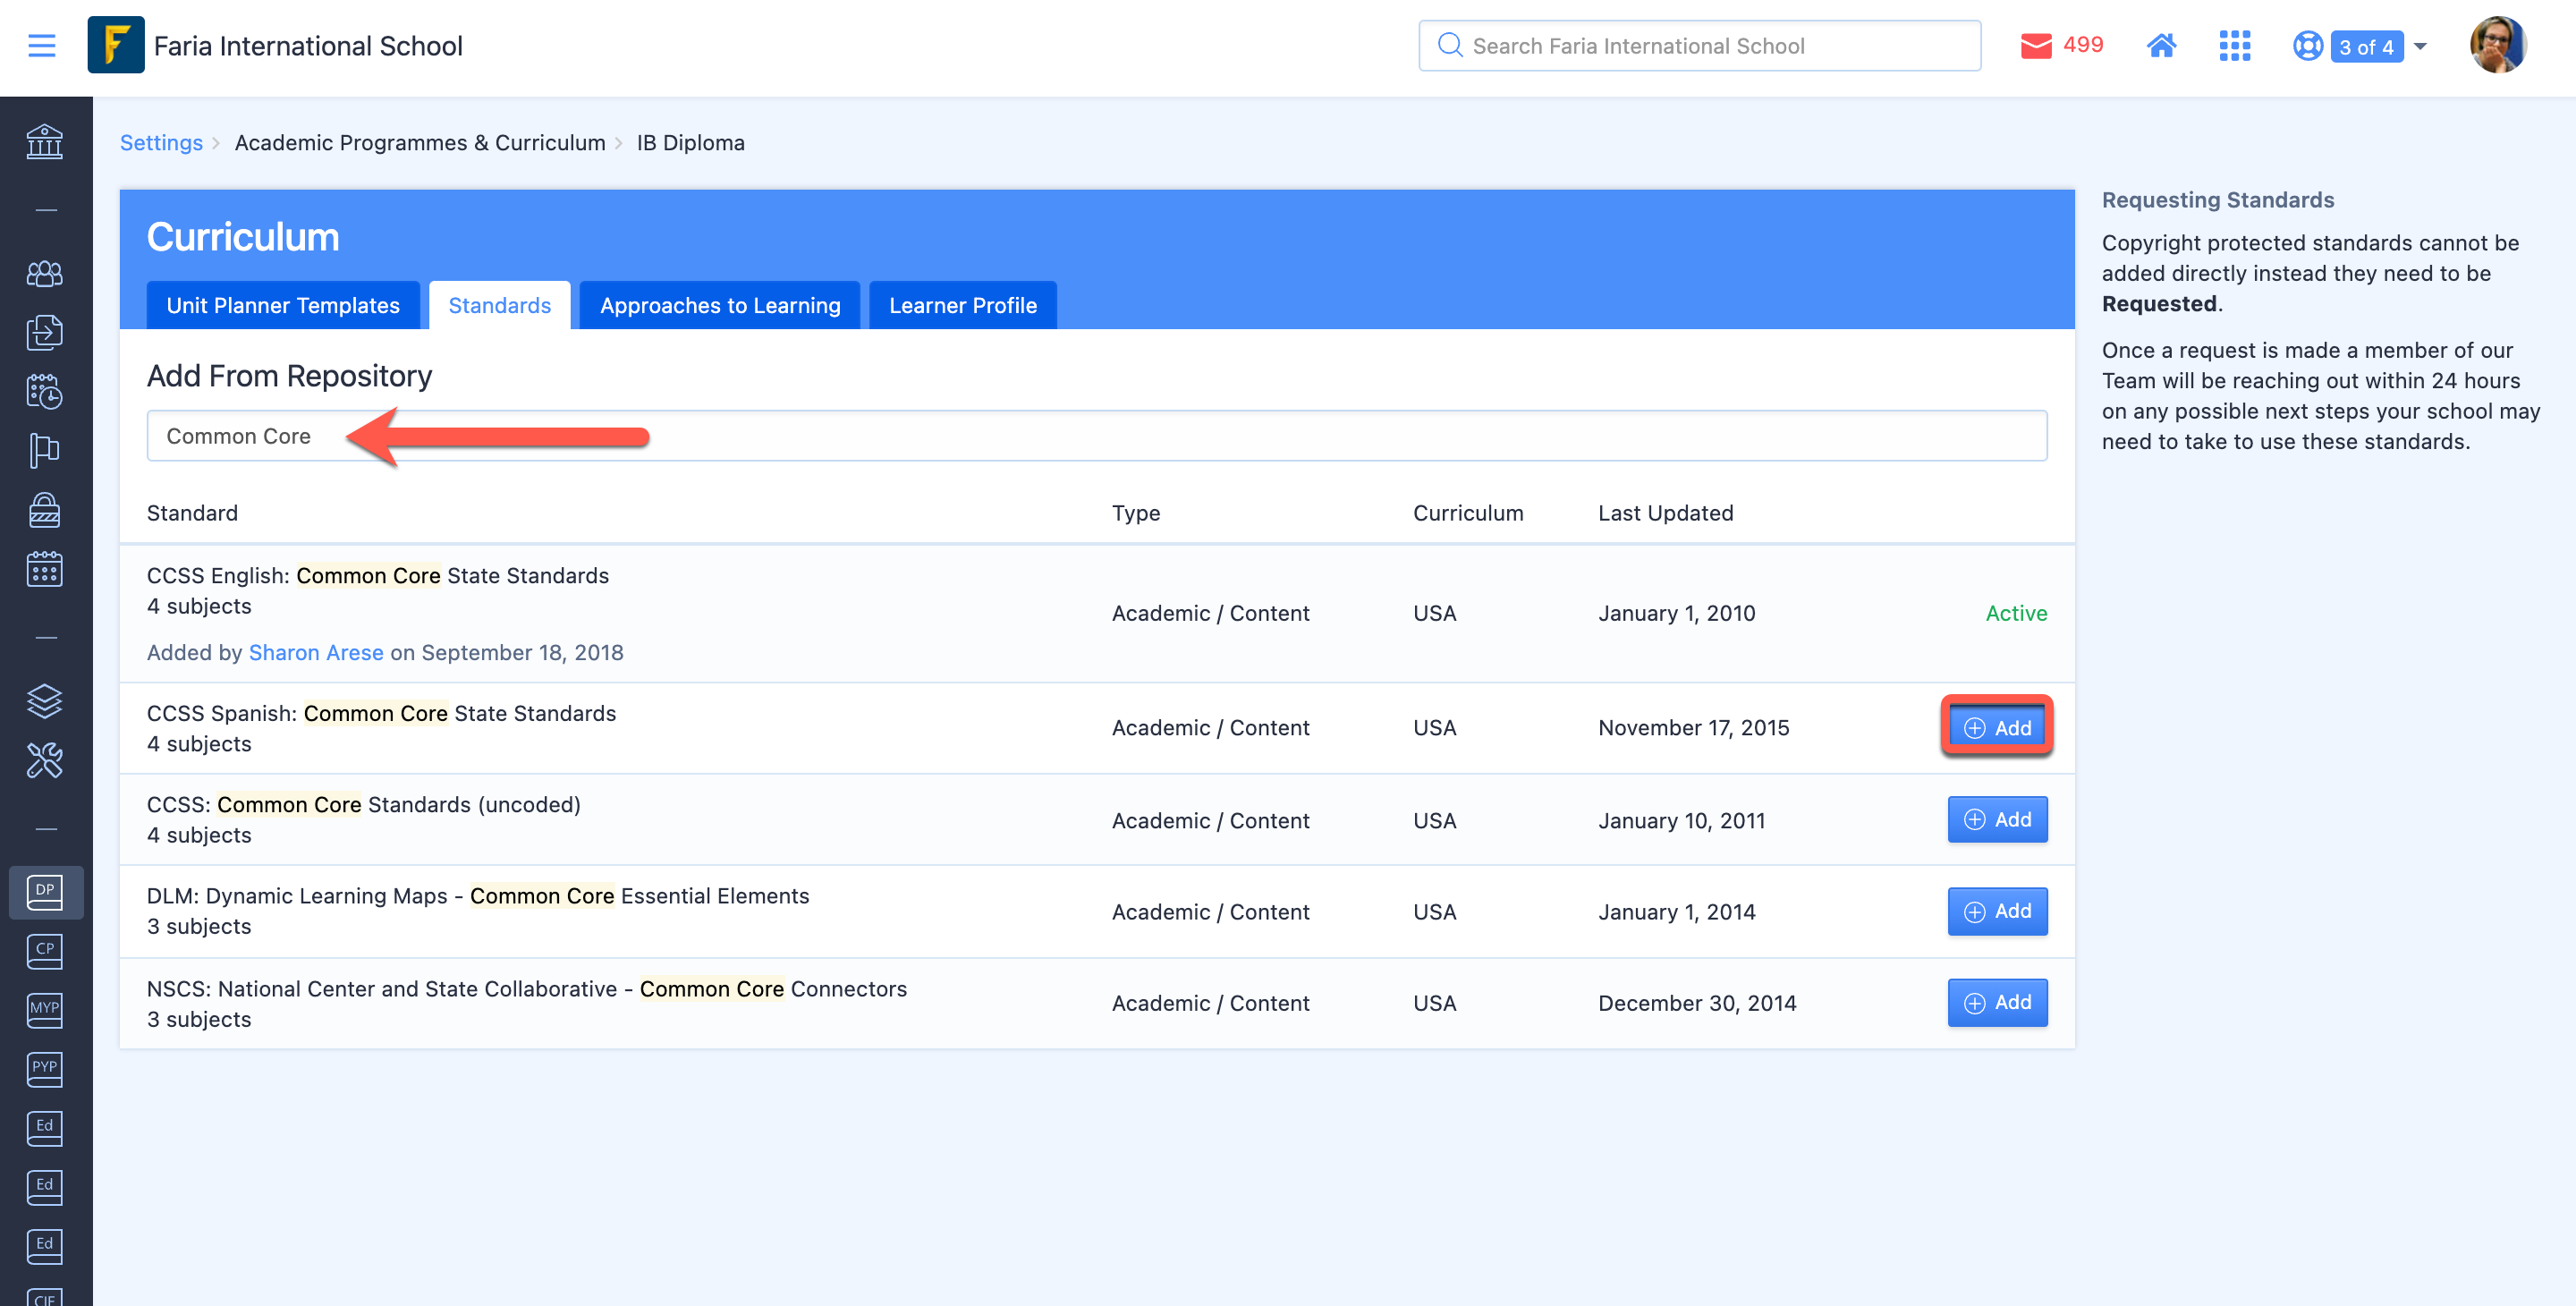2576x1306 pixels.
Task: Open Sharon Arese profile link
Action: tap(316, 652)
